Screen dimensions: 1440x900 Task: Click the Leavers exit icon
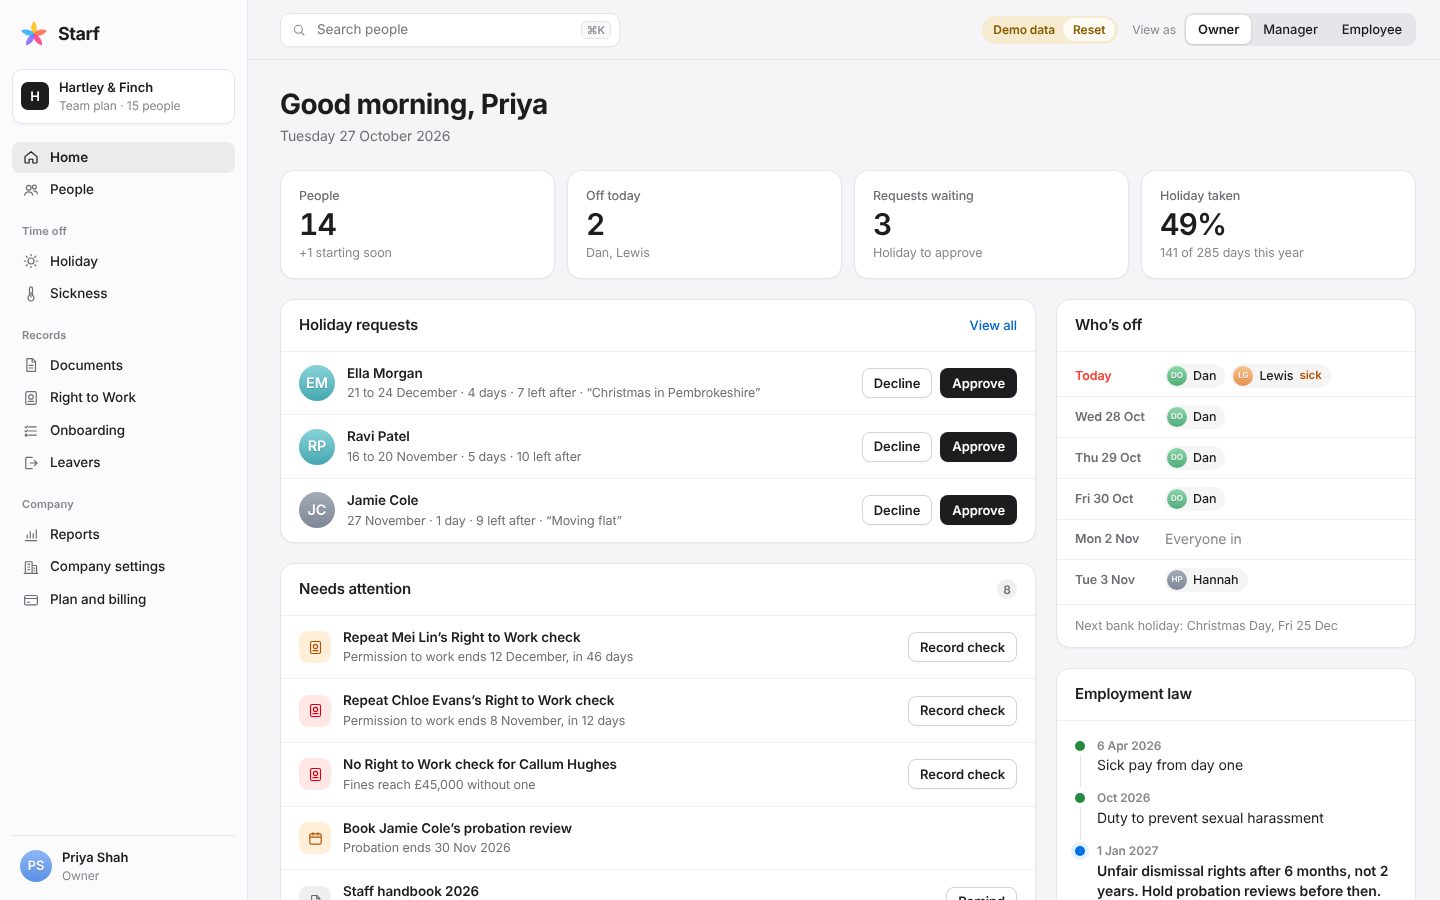(31, 463)
